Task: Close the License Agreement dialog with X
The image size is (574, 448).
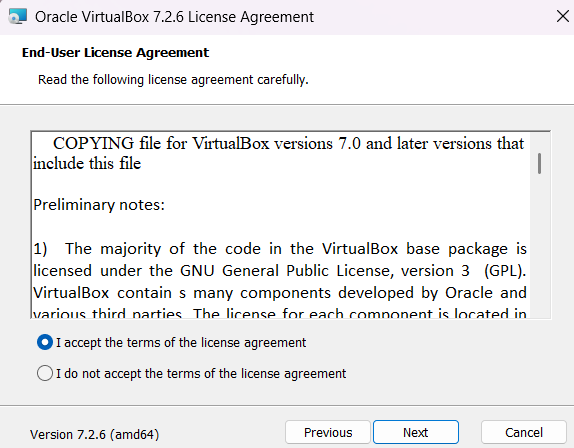Action: [x=562, y=16]
